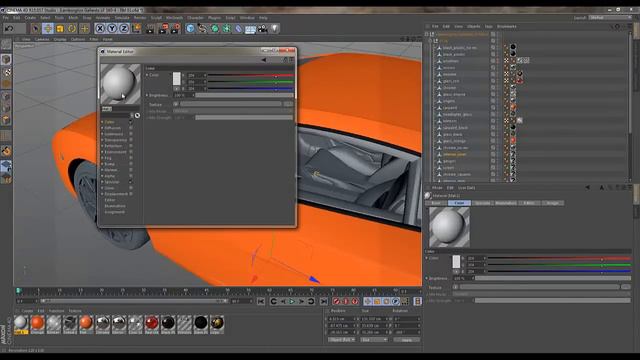
Task: Expand the Color disclosure triangle in Material Editor
Action: click(147, 75)
